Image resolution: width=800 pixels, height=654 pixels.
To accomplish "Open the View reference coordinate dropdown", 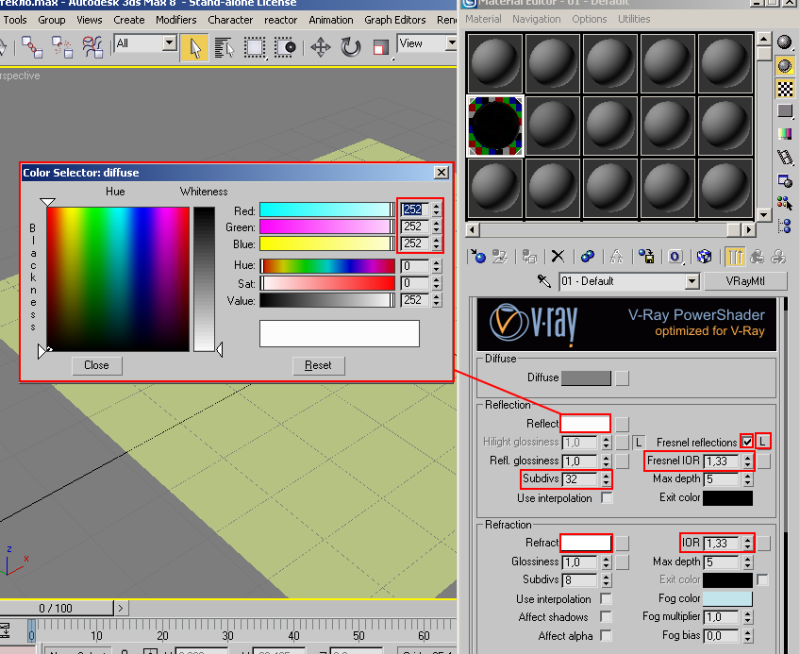I will [451, 43].
